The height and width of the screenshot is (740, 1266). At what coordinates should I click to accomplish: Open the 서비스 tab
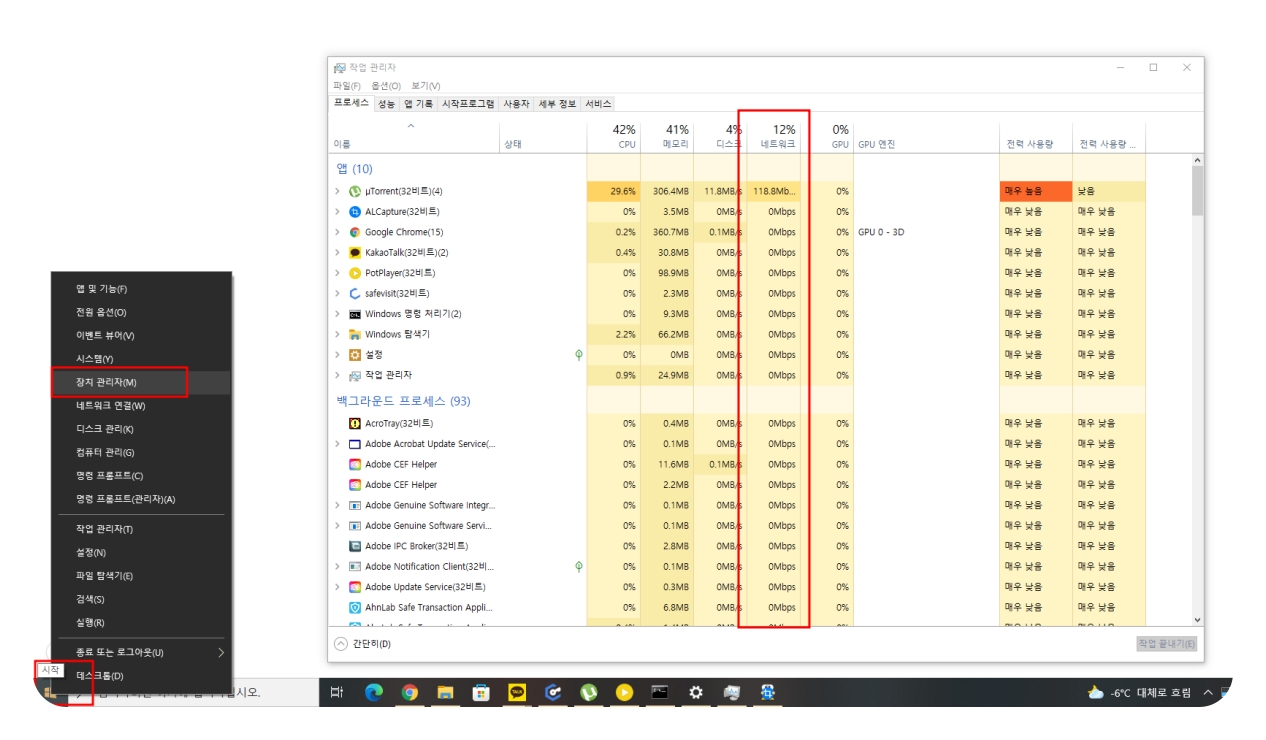[x=598, y=104]
